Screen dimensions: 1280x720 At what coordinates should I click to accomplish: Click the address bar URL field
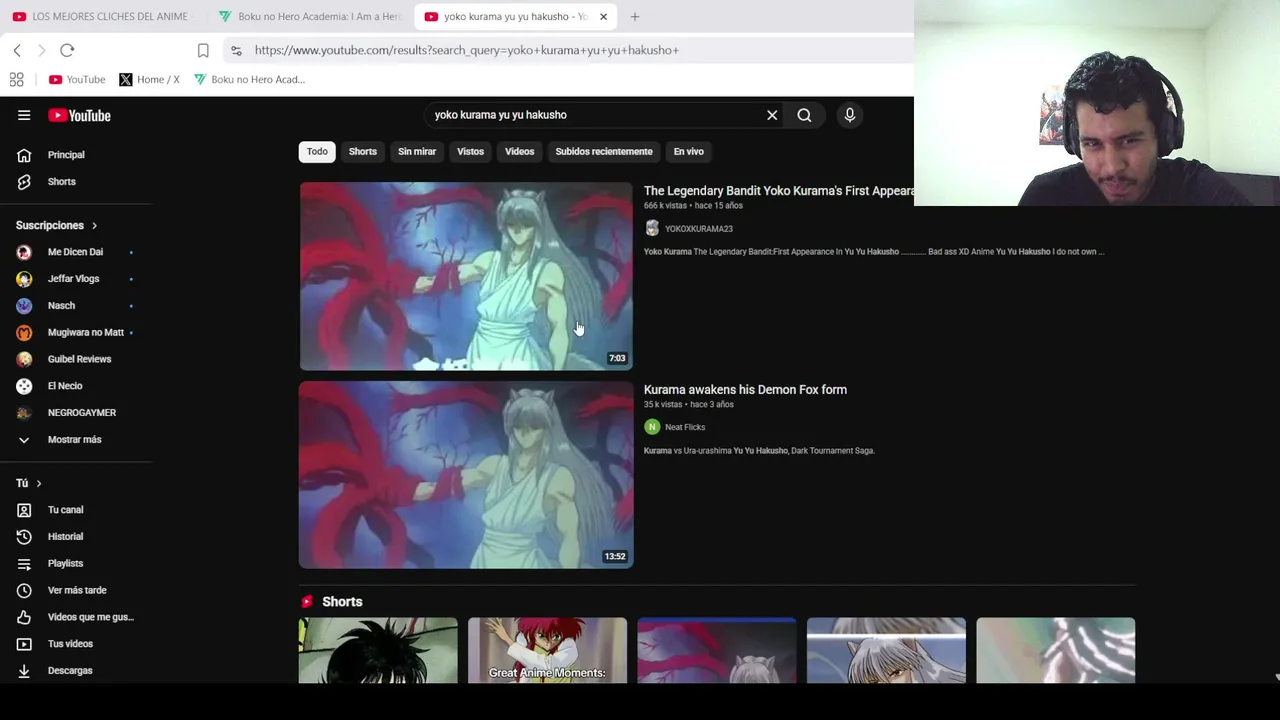(x=570, y=50)
